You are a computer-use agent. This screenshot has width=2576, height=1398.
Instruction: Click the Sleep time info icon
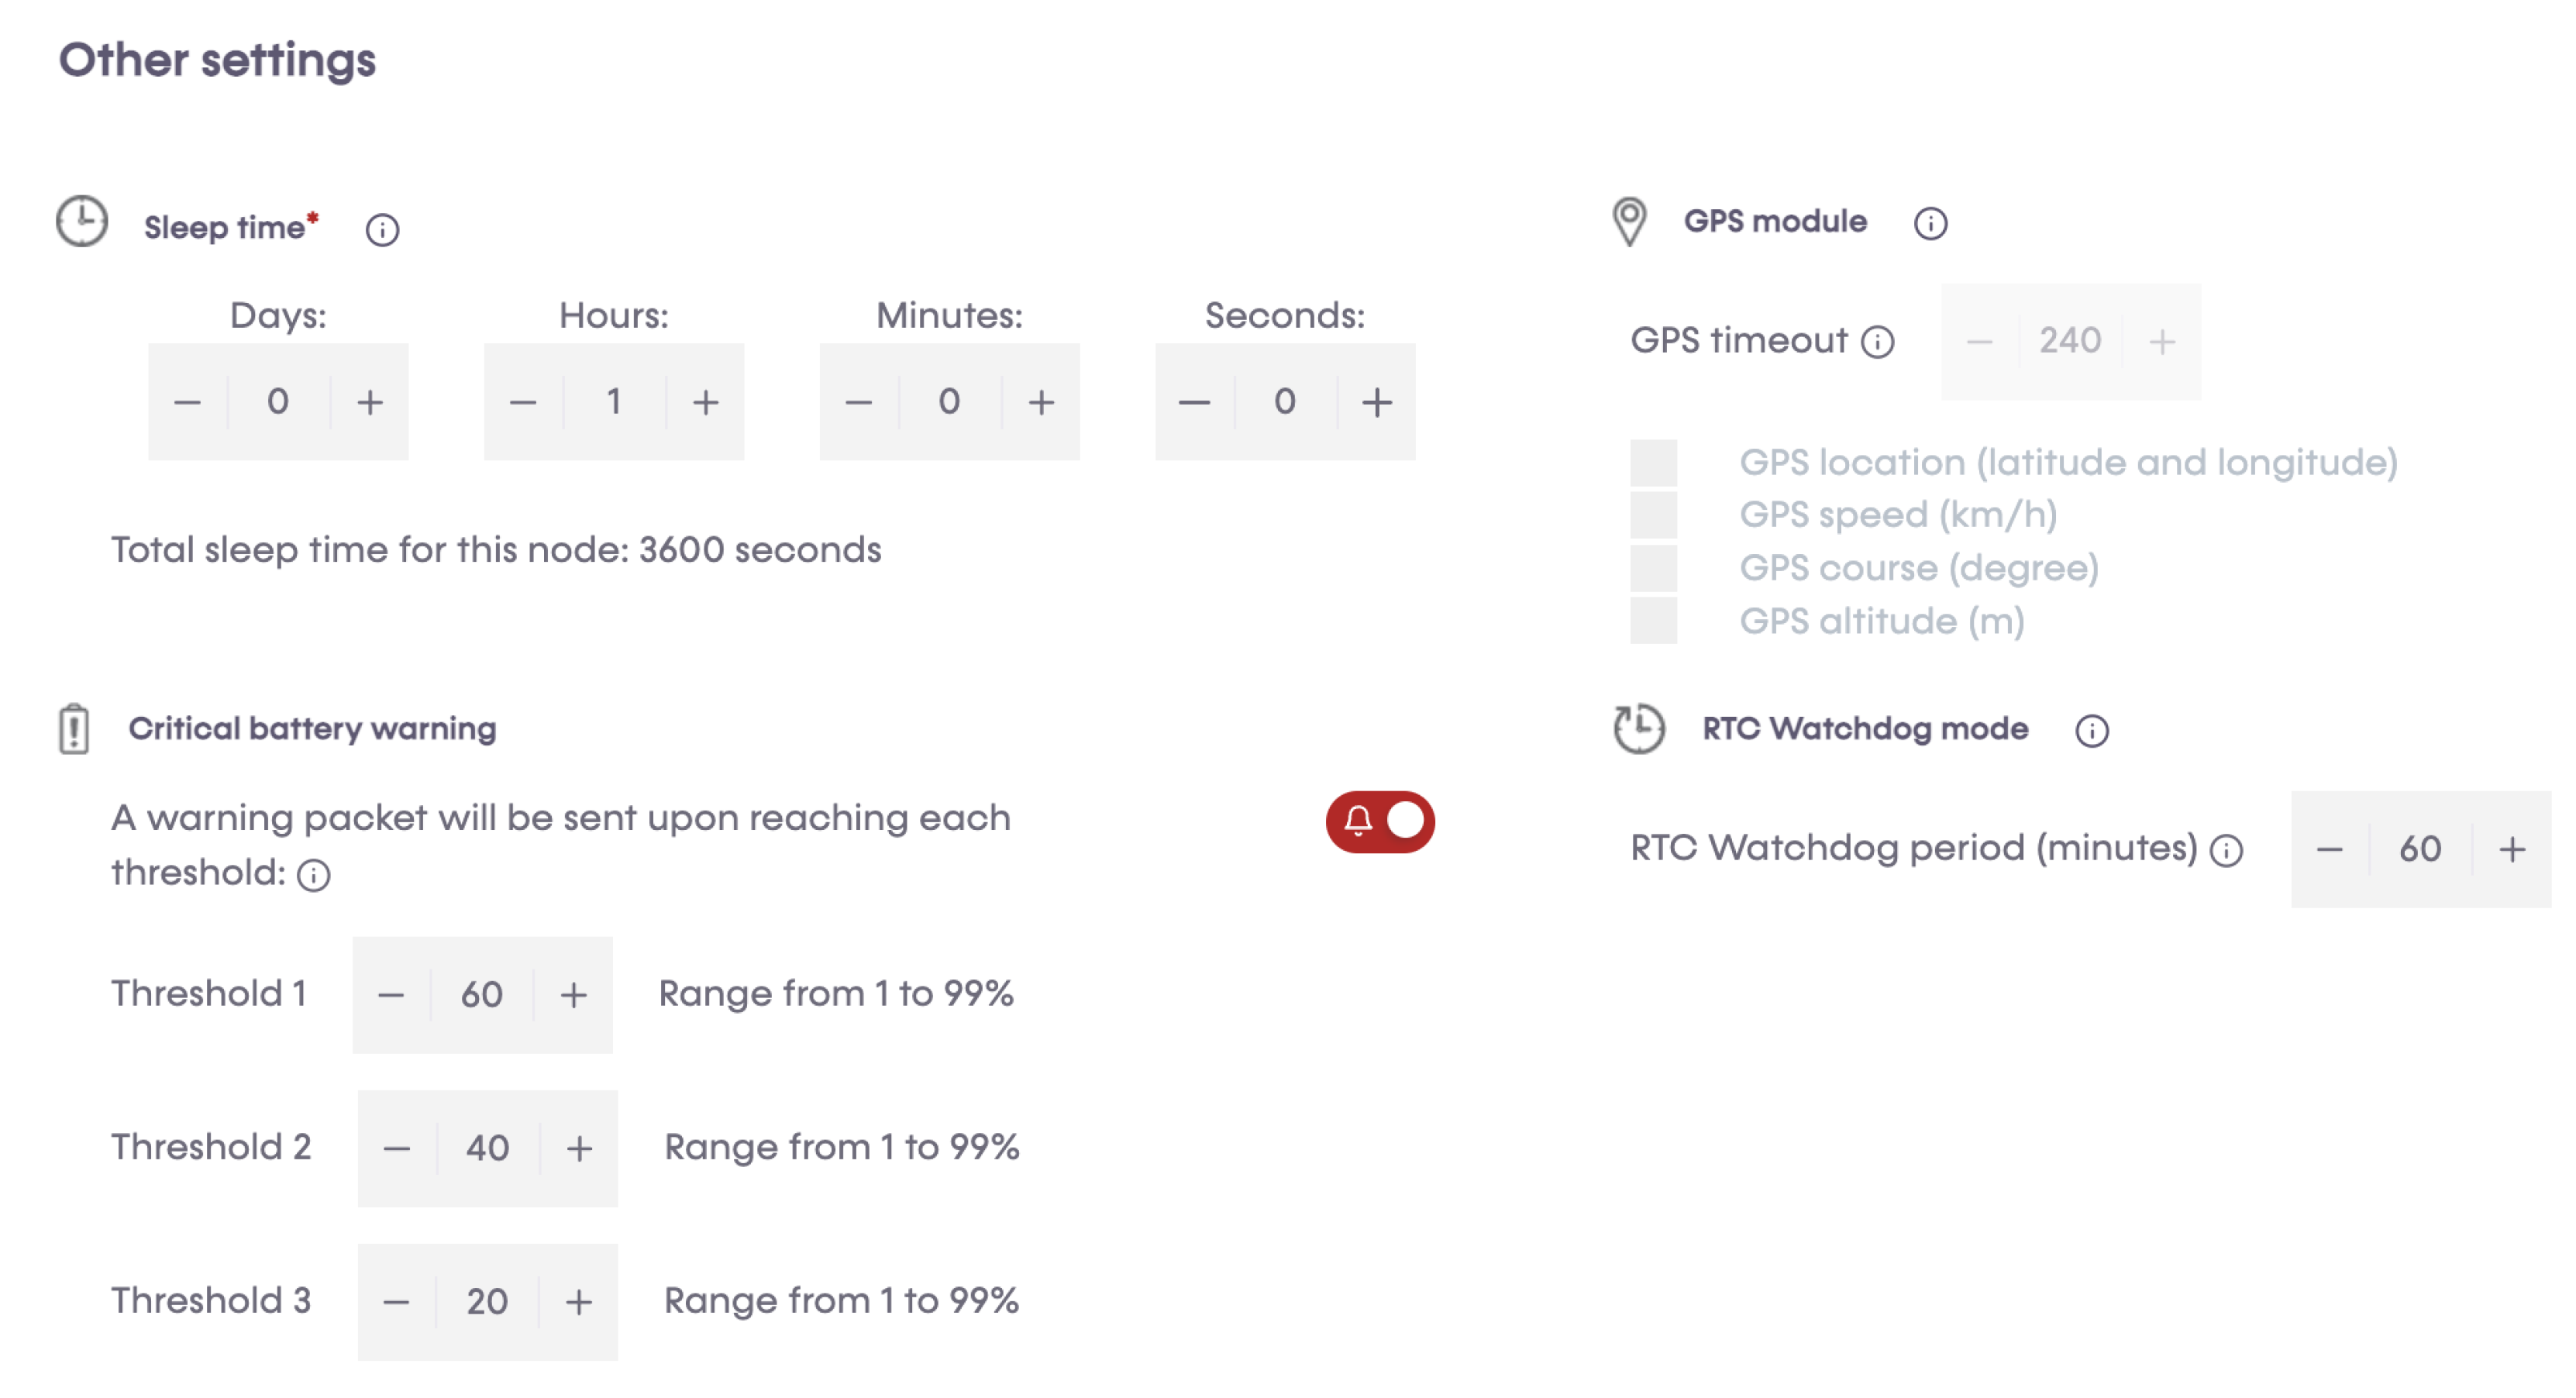(x=382, y=230)
